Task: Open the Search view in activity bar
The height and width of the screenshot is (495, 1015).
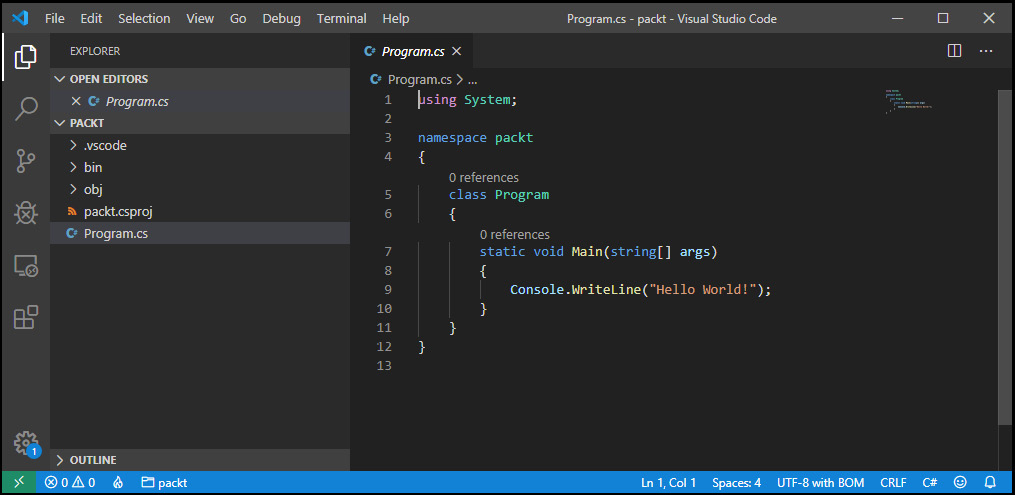Action: (x=25, y=109)
